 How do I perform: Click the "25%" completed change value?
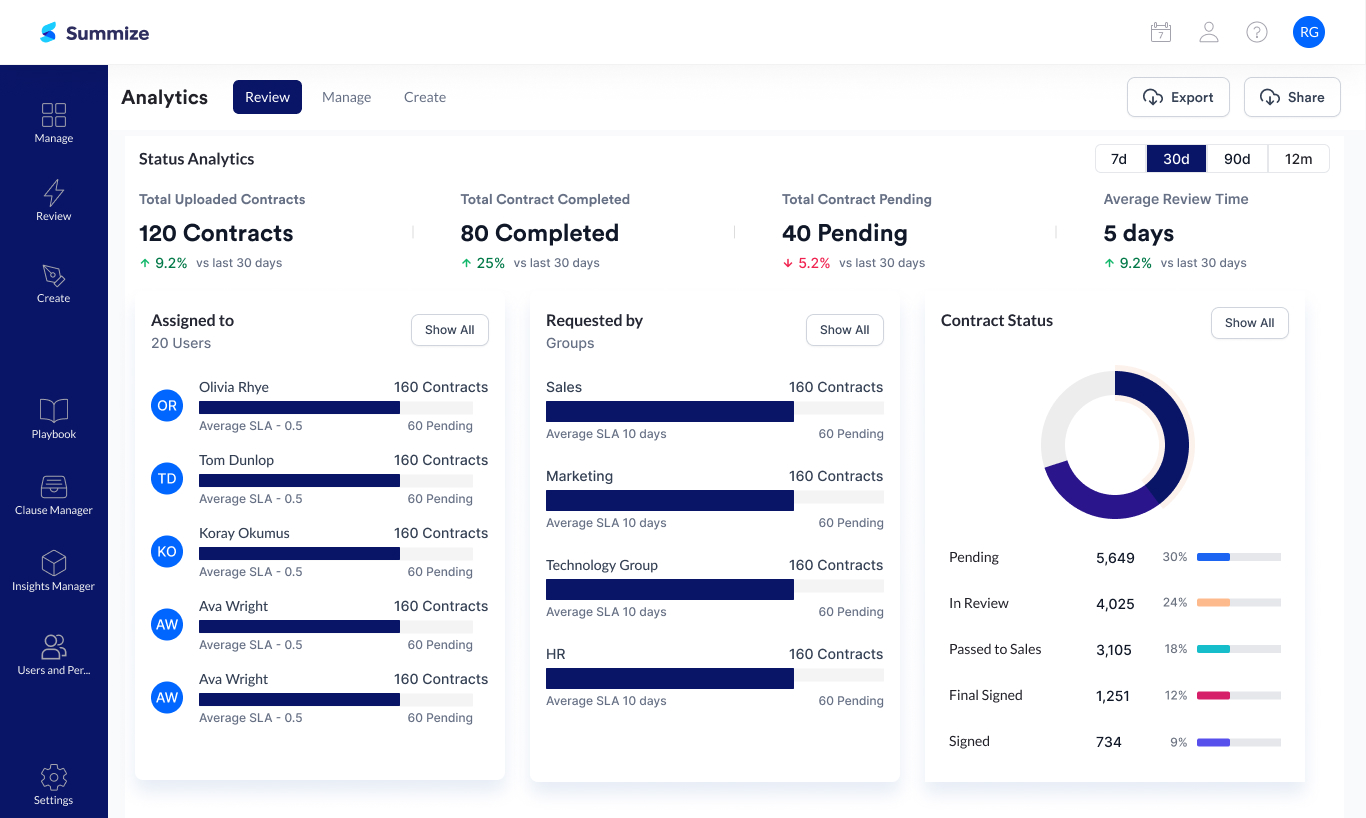click(491, 263)
